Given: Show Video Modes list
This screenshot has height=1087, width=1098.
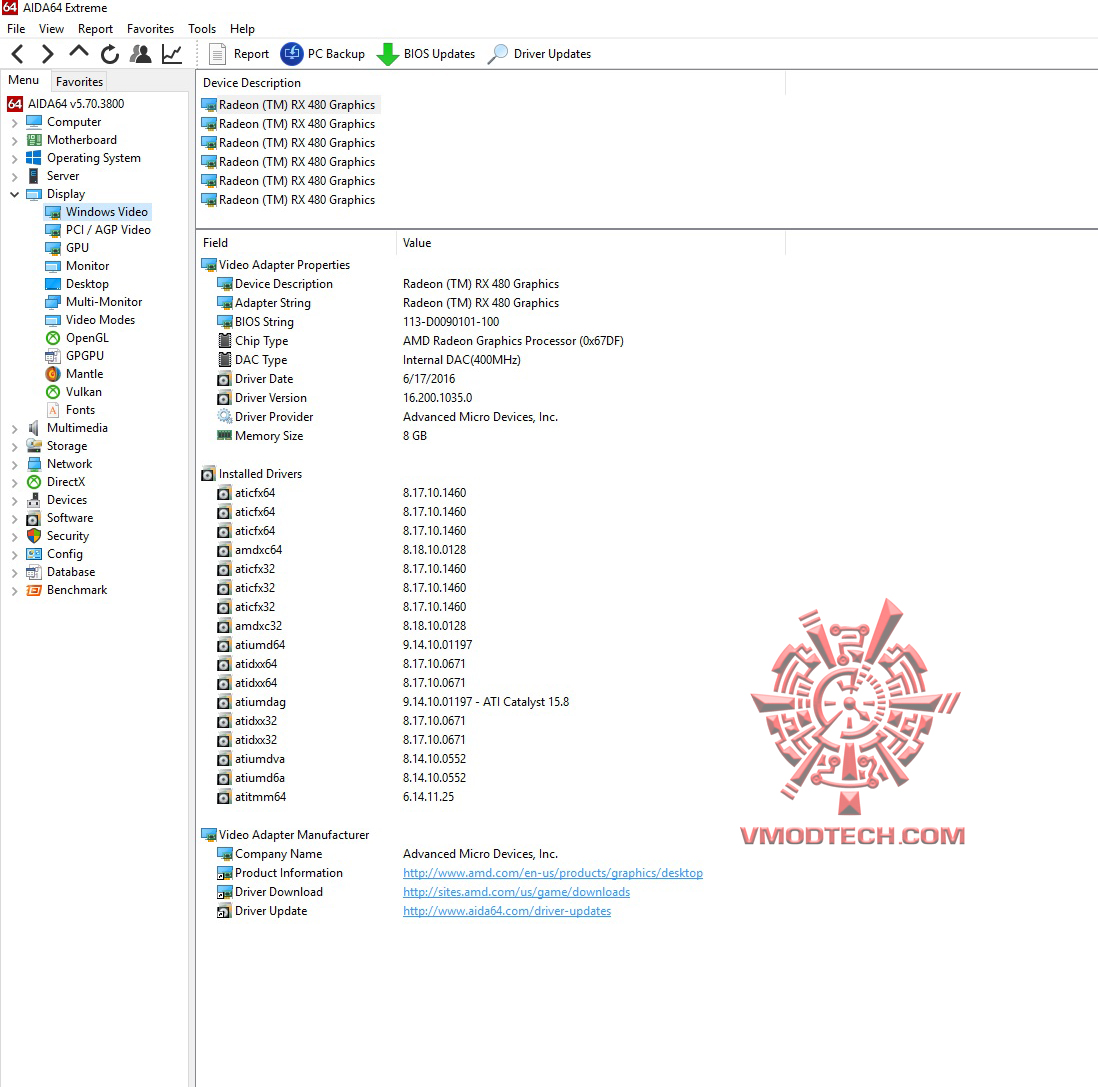Looking at the screenshot, I should pyautogui.click(x=100, y=320).
